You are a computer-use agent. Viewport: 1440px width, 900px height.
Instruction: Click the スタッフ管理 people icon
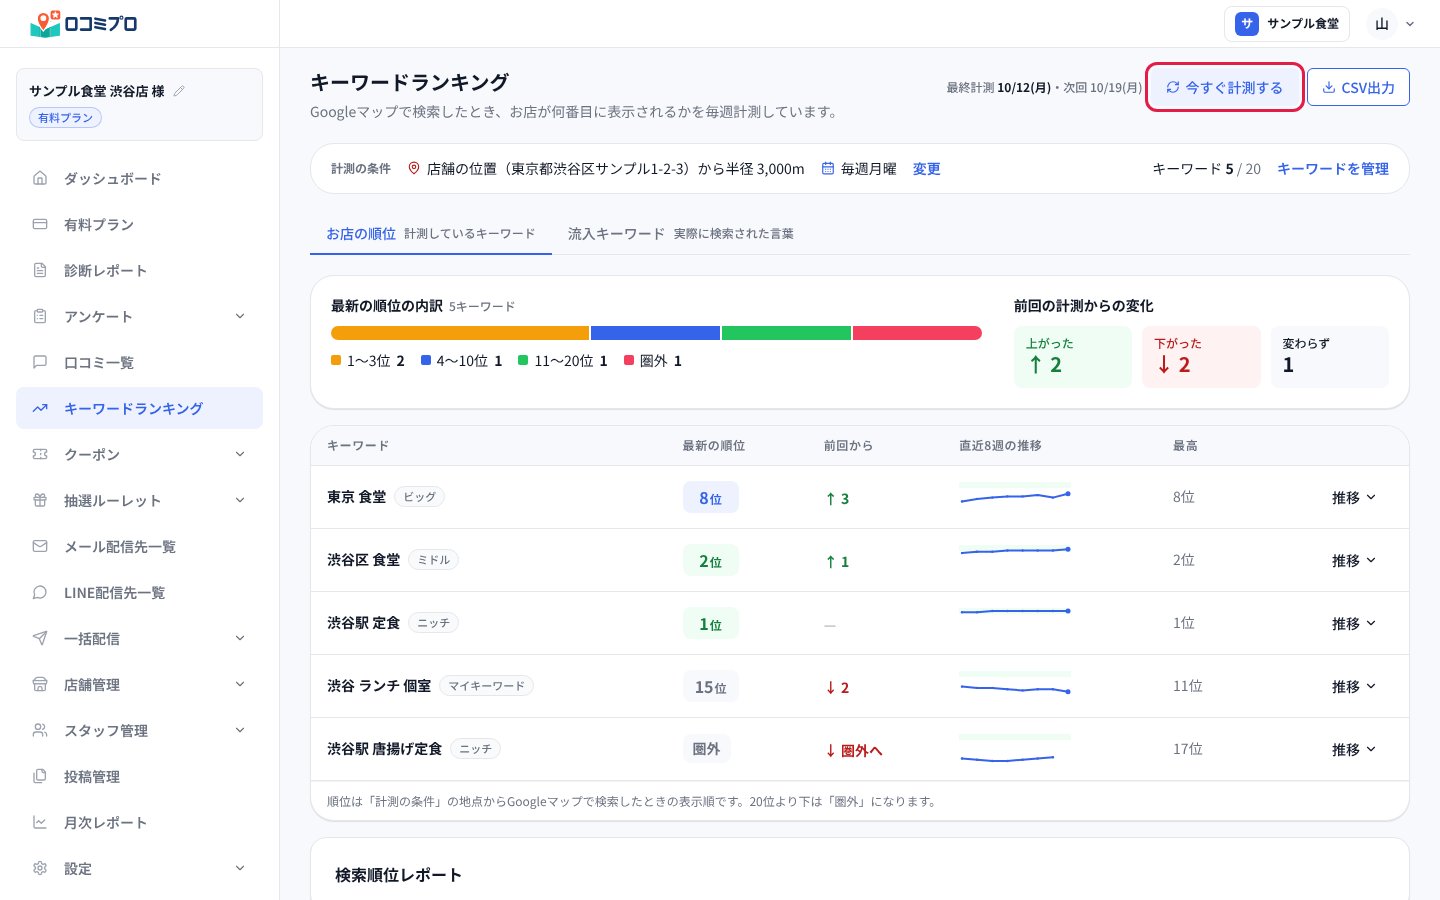tap(40, 730)
